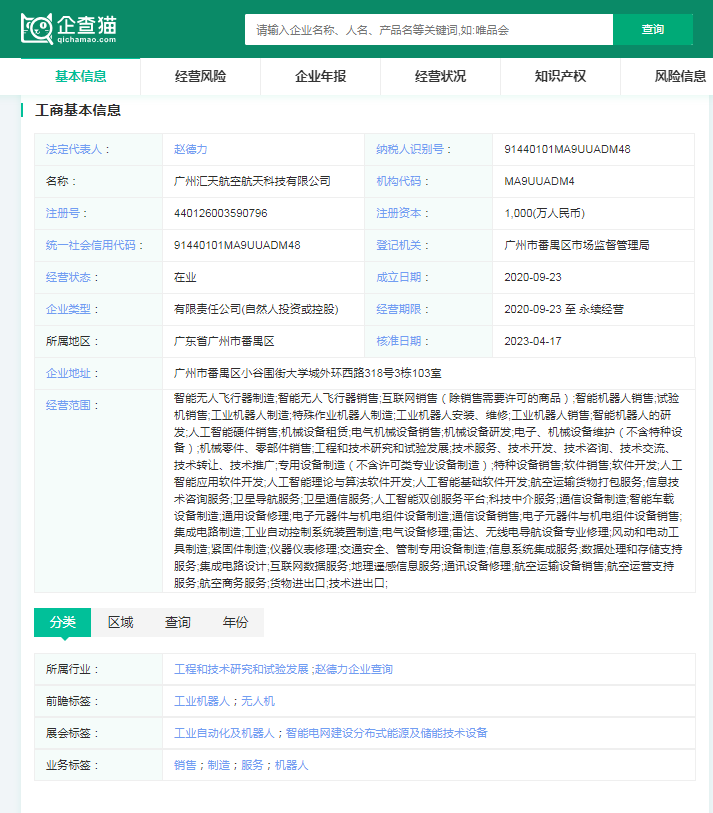Open the 经营状况 tab
This screenshot has height=813, width=713.
click(x=440, y=76)
